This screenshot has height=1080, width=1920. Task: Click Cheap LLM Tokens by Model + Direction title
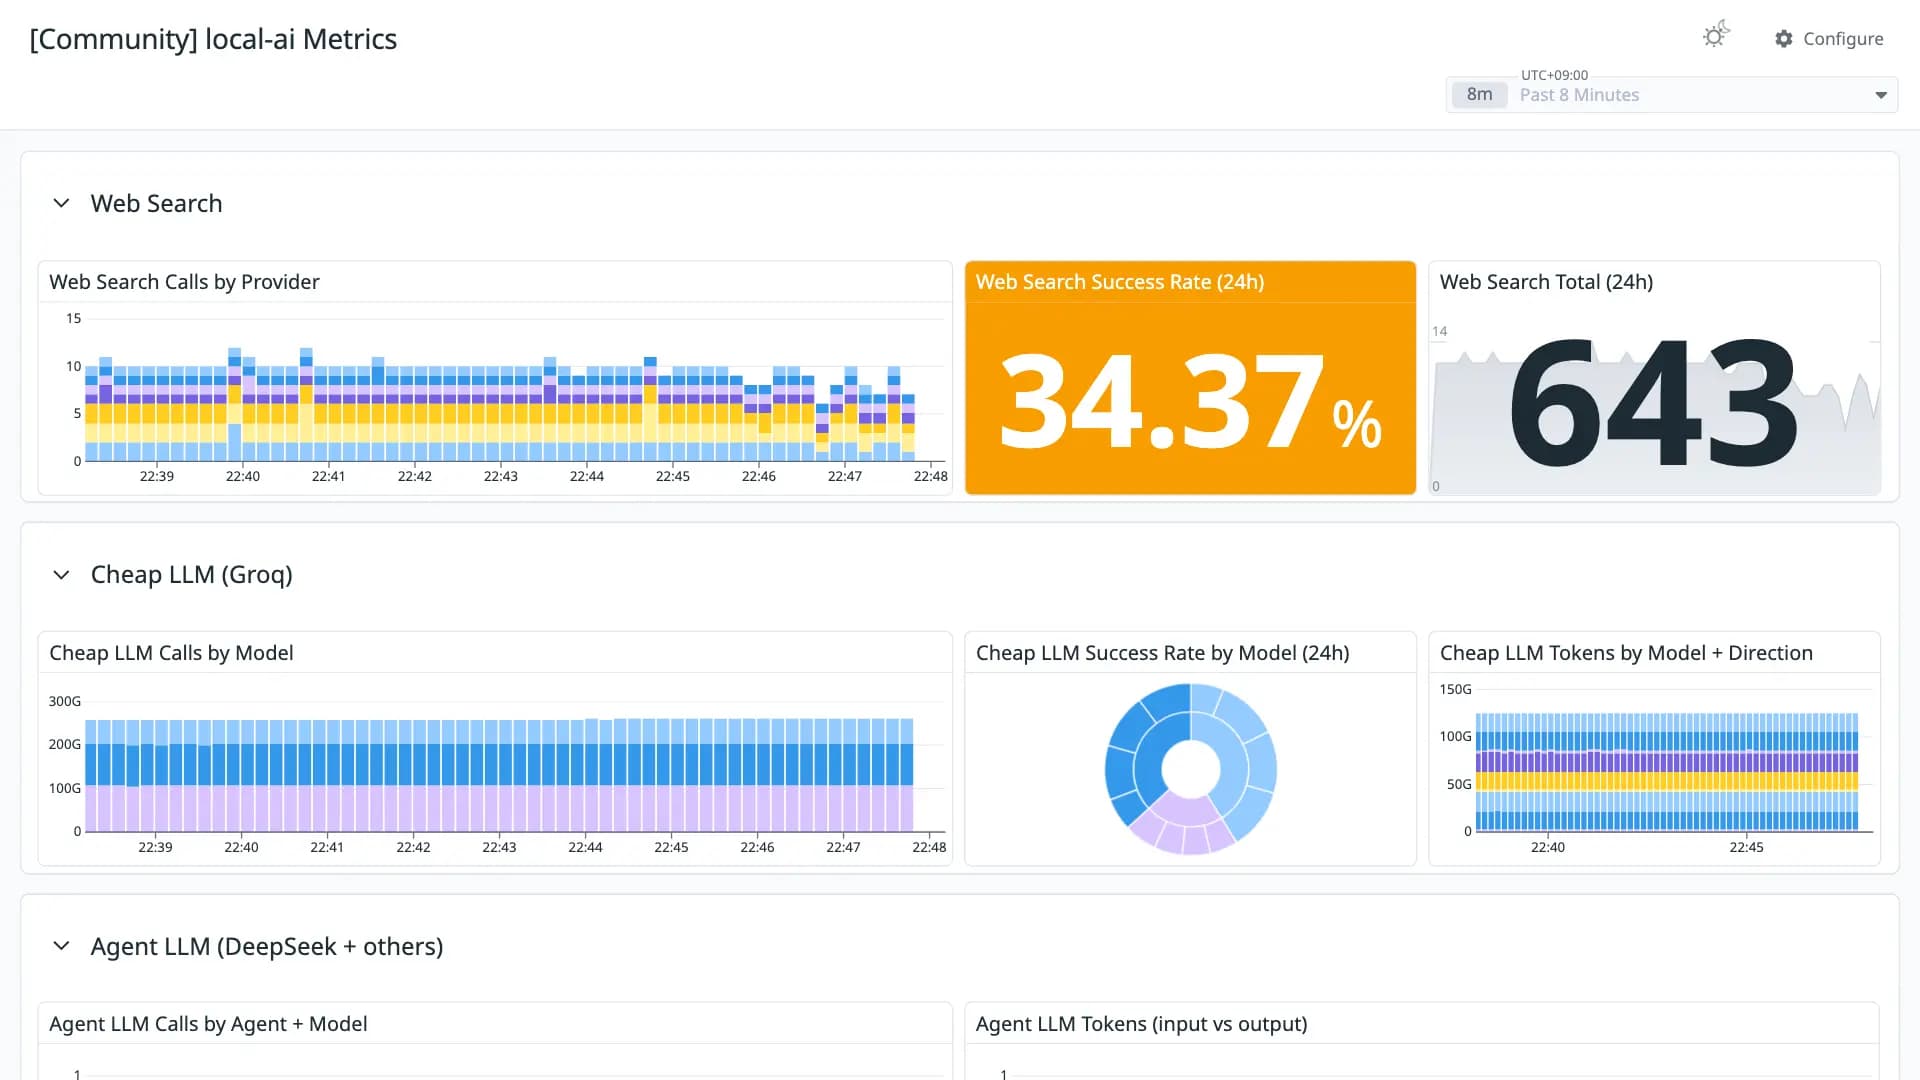[1626, 653]
